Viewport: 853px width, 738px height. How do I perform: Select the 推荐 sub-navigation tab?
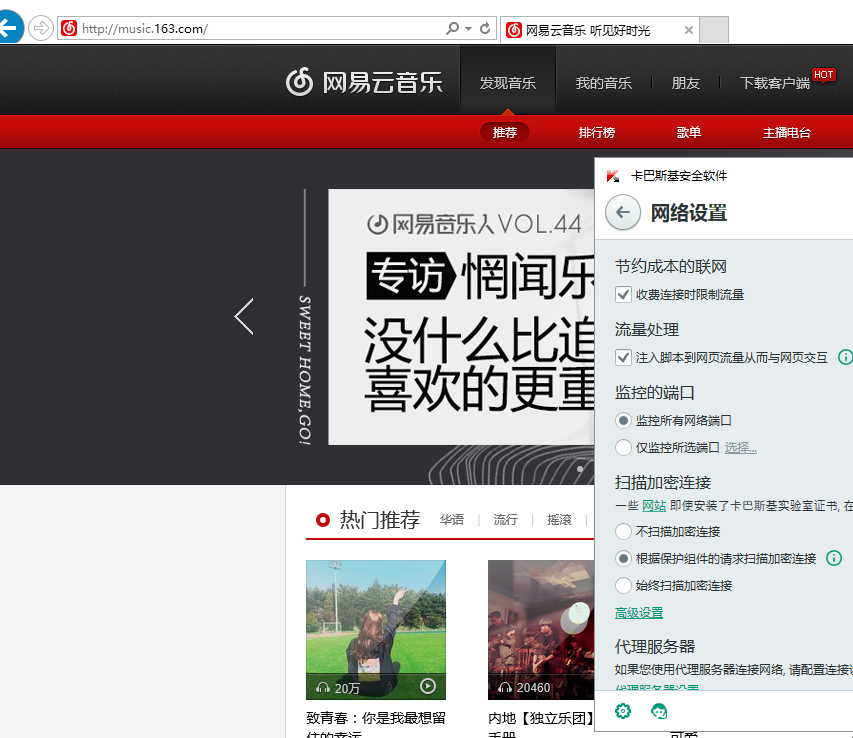pos(505,132)
